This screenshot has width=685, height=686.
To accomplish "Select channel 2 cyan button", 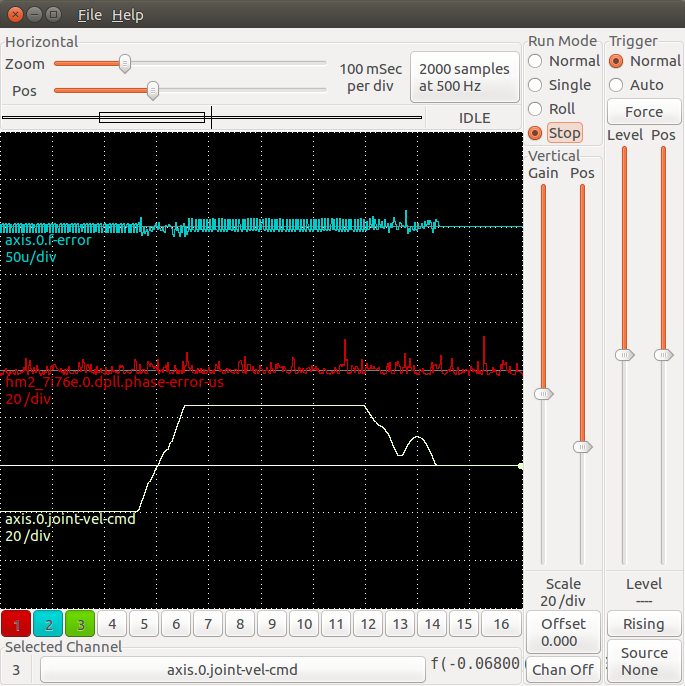I will point(48,623).
